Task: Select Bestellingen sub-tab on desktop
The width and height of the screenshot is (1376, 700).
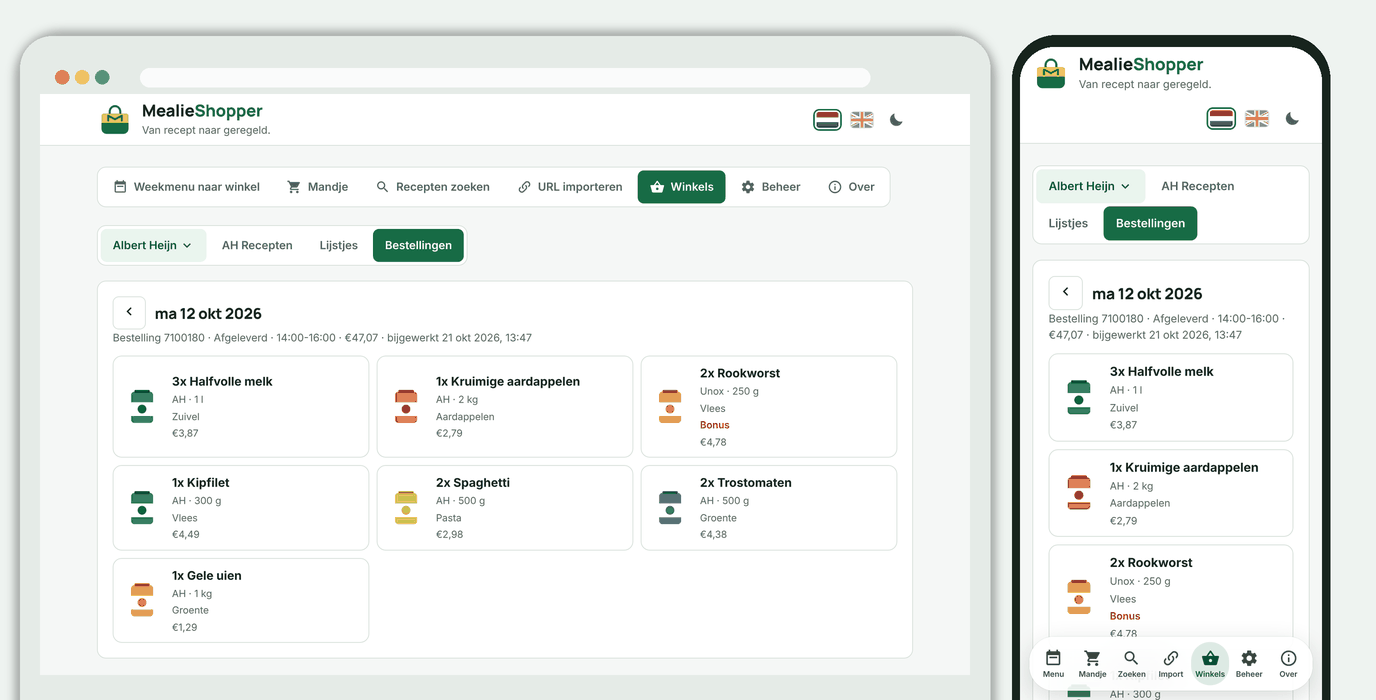Action: click(x=418, y=245)
